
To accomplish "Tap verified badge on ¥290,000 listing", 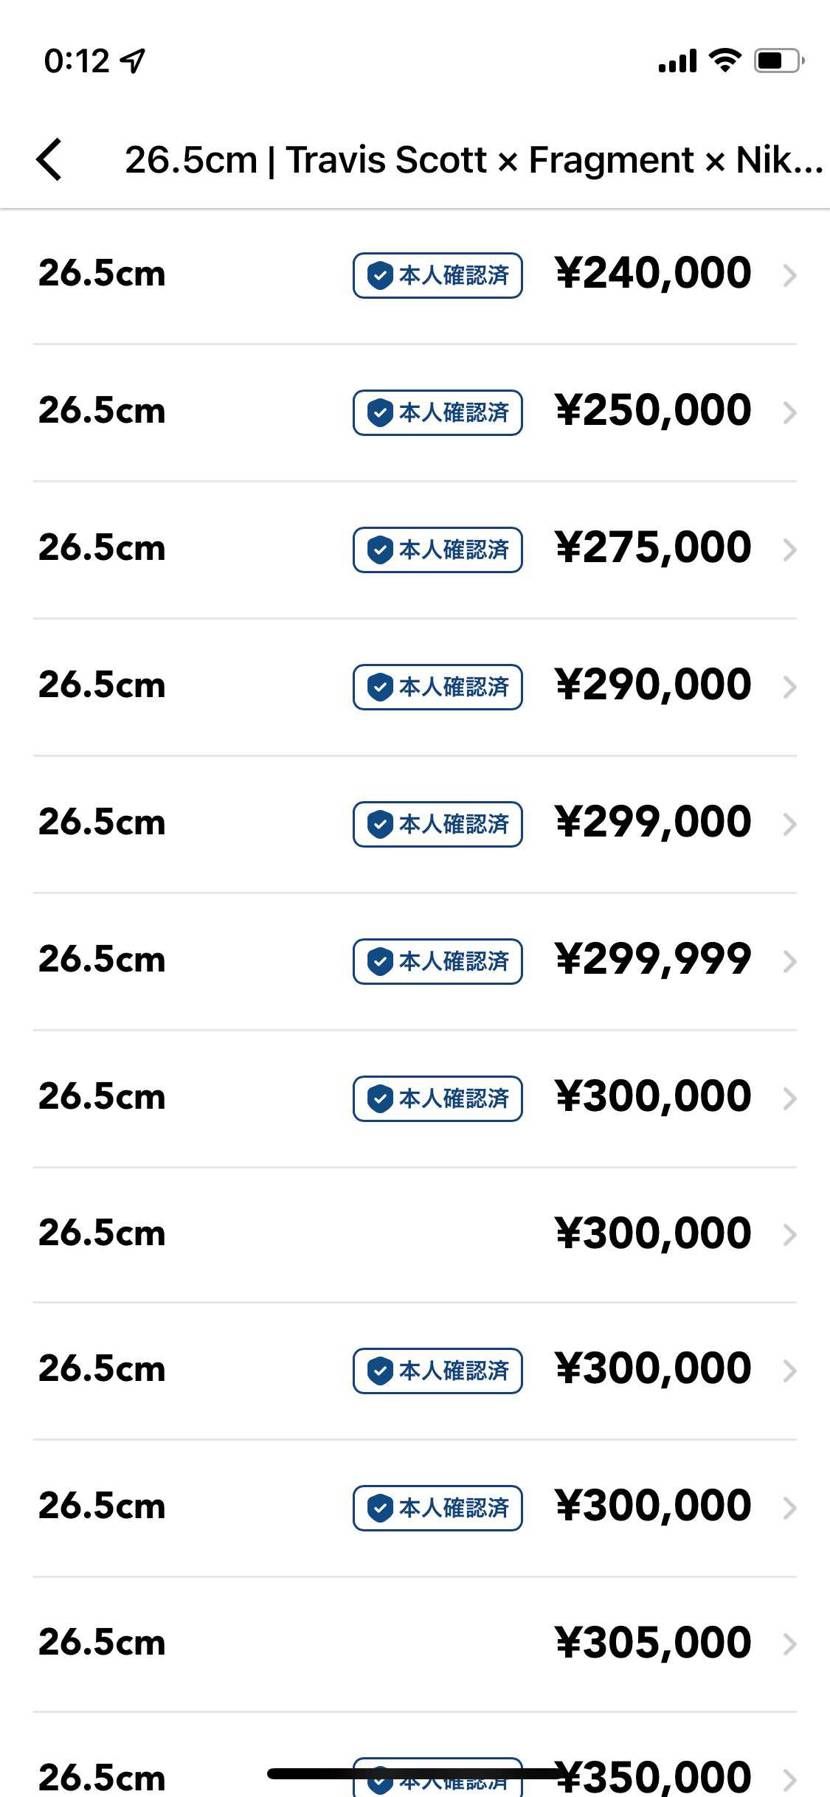I will coord(438,686).
